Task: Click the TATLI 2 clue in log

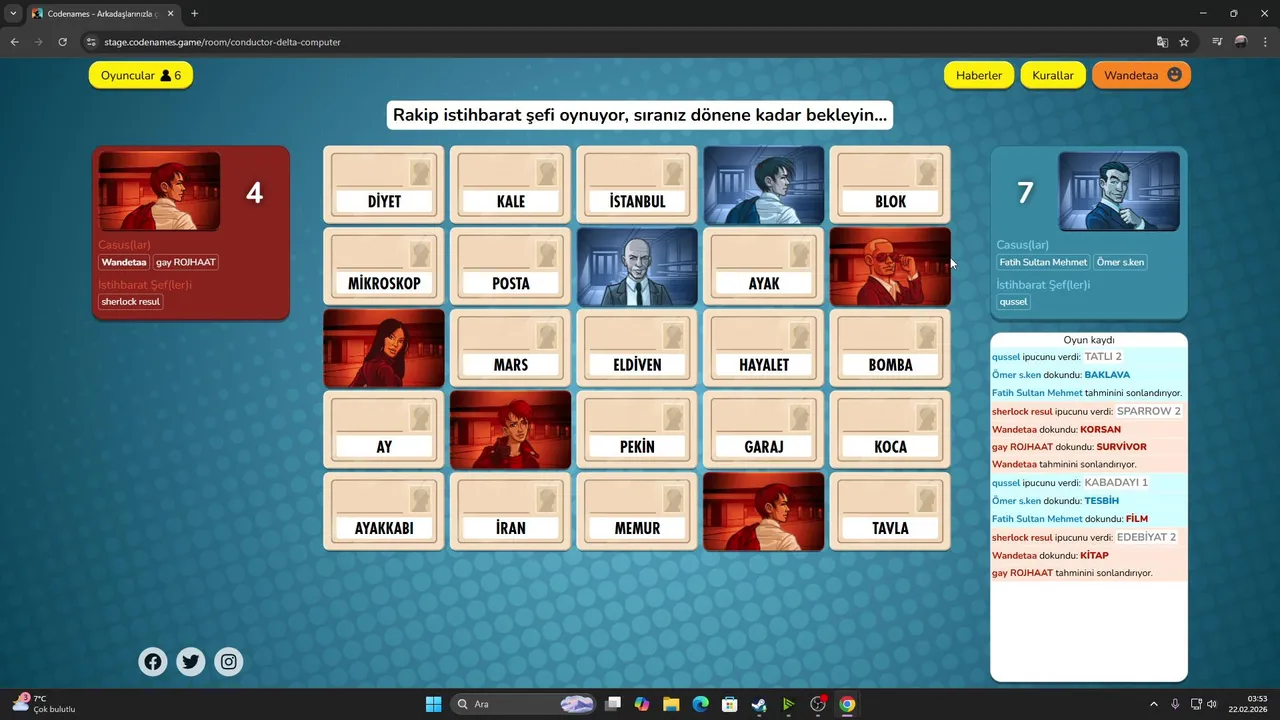Action: [x=1103, y=357]
